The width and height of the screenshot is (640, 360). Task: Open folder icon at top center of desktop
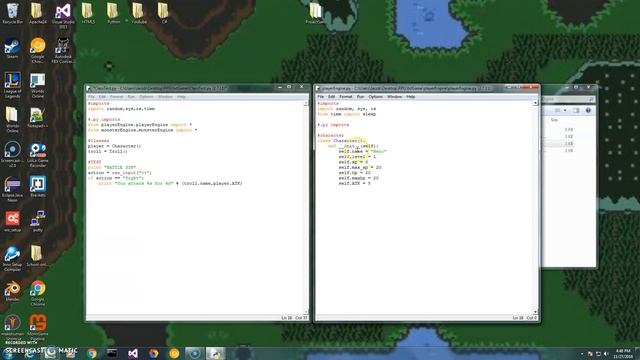[315, 13]
